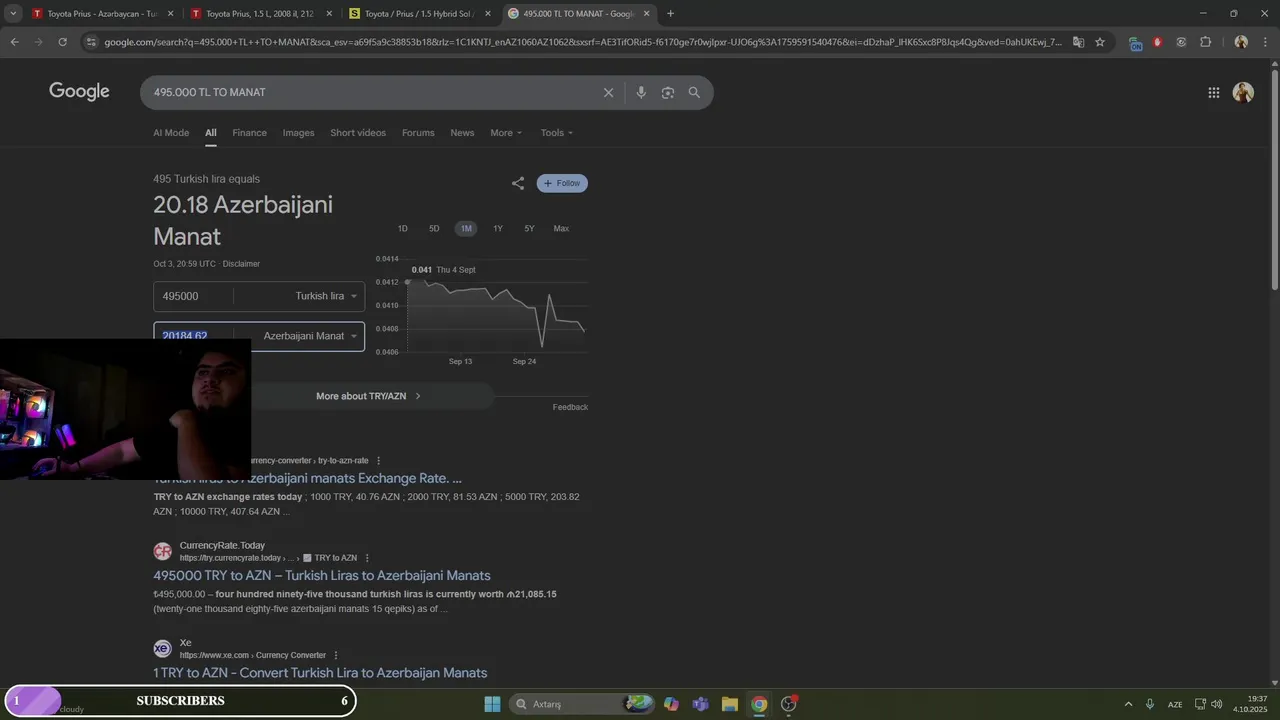The image size is (1280, 720).
Task: Switch to AI Mode tab
Action: pyautogui.click(x=171, y=133)
